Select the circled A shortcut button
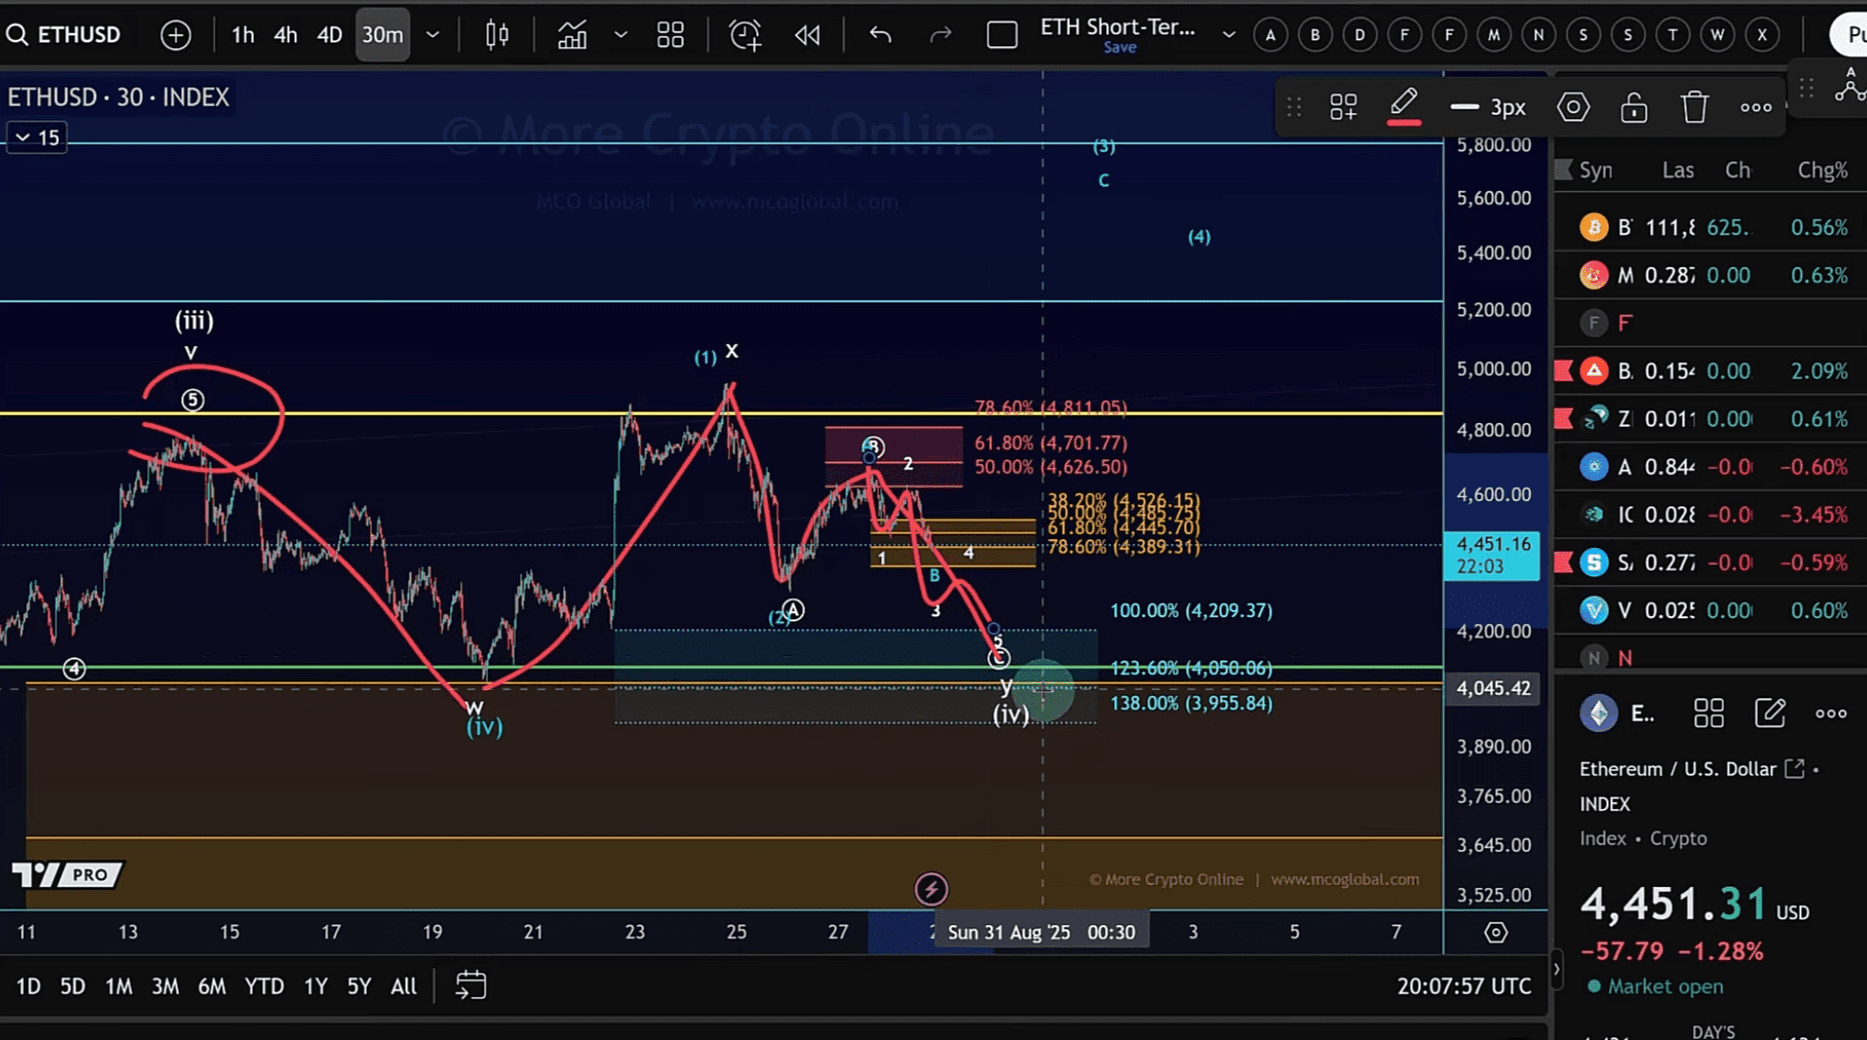1867x1040 pixels. pyautogui.click(x=1271, y=35)
